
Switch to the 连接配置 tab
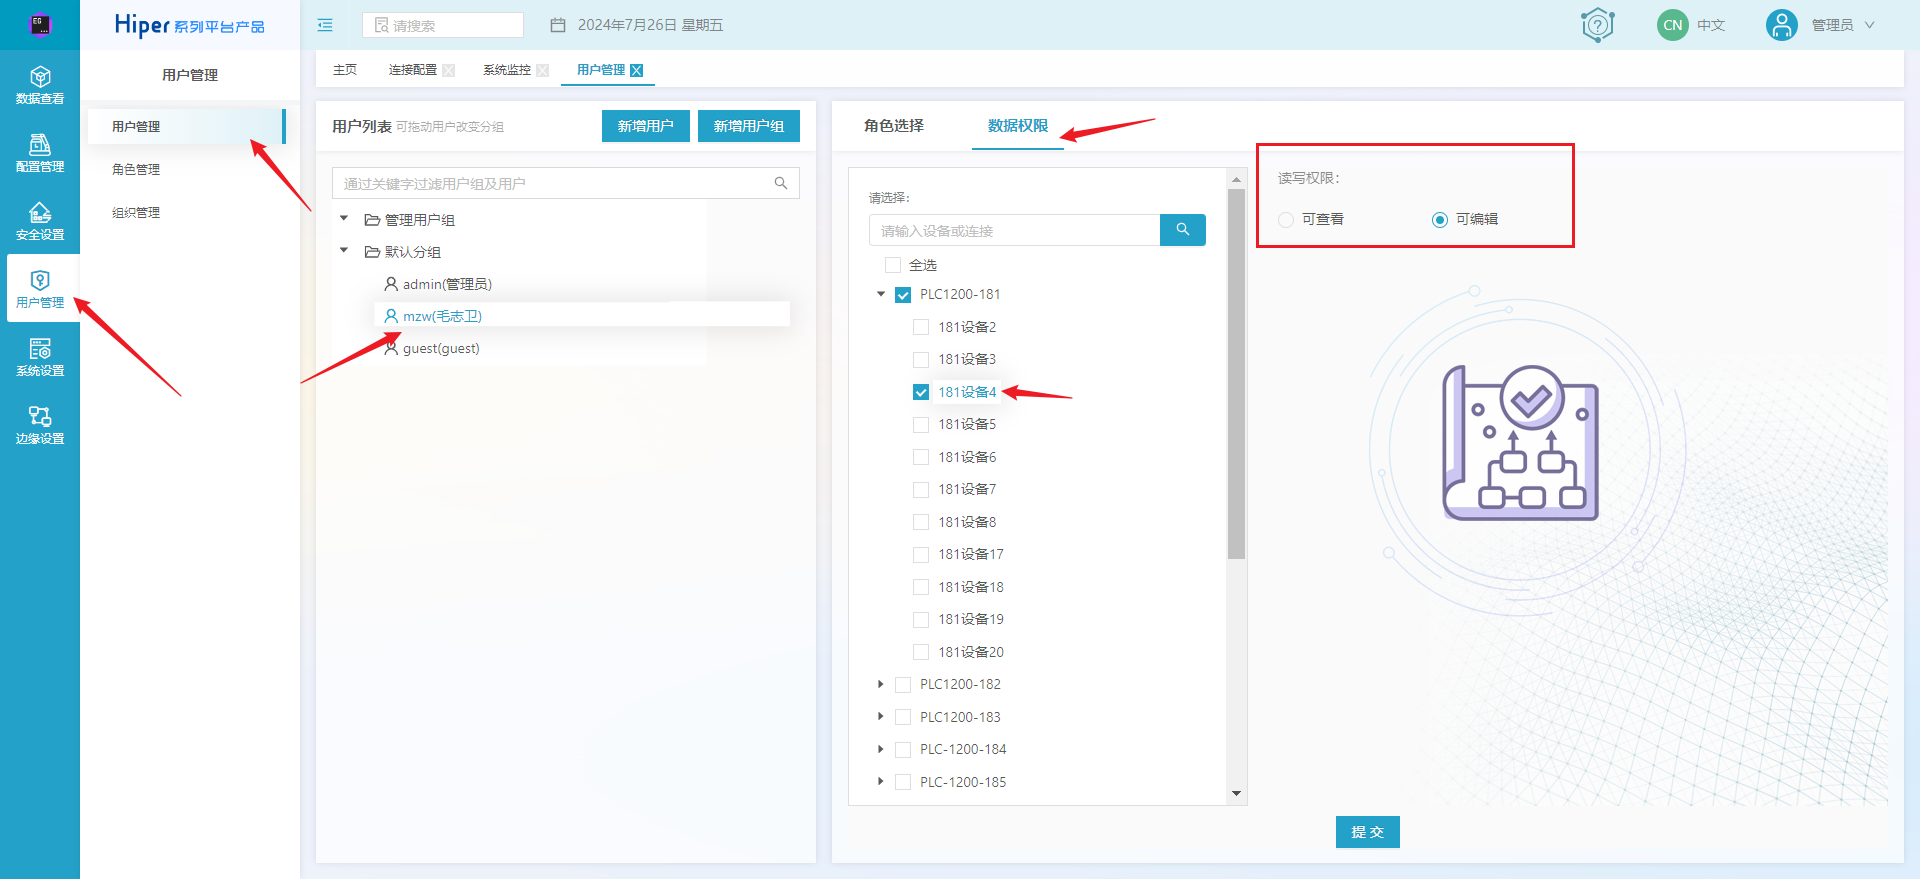[x=413, y=70]
